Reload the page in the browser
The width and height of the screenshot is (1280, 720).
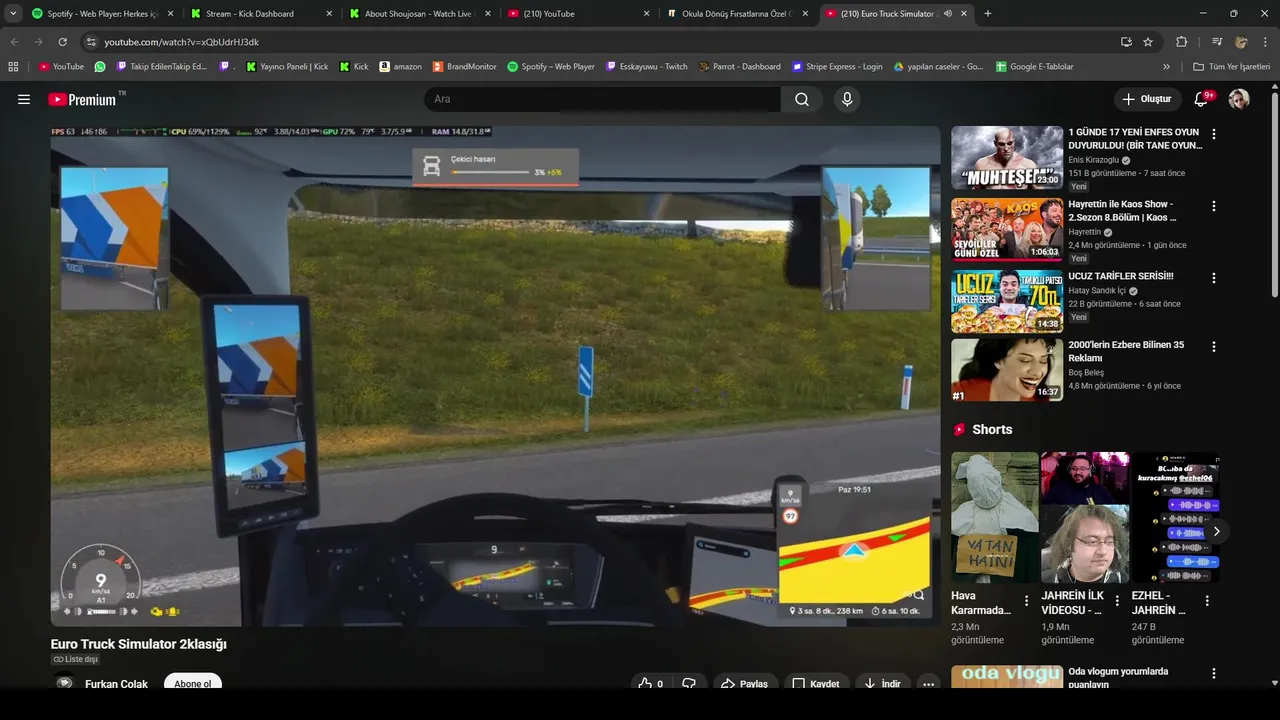(62, 42)
